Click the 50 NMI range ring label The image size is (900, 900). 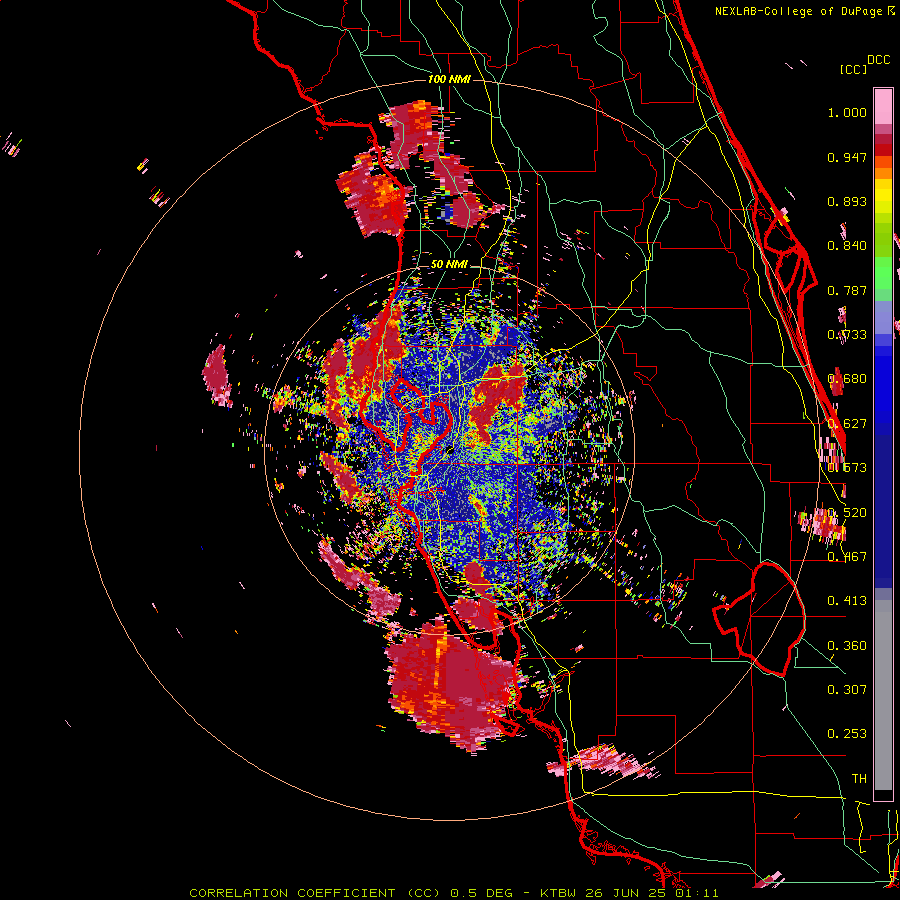(x=449, y=264)
